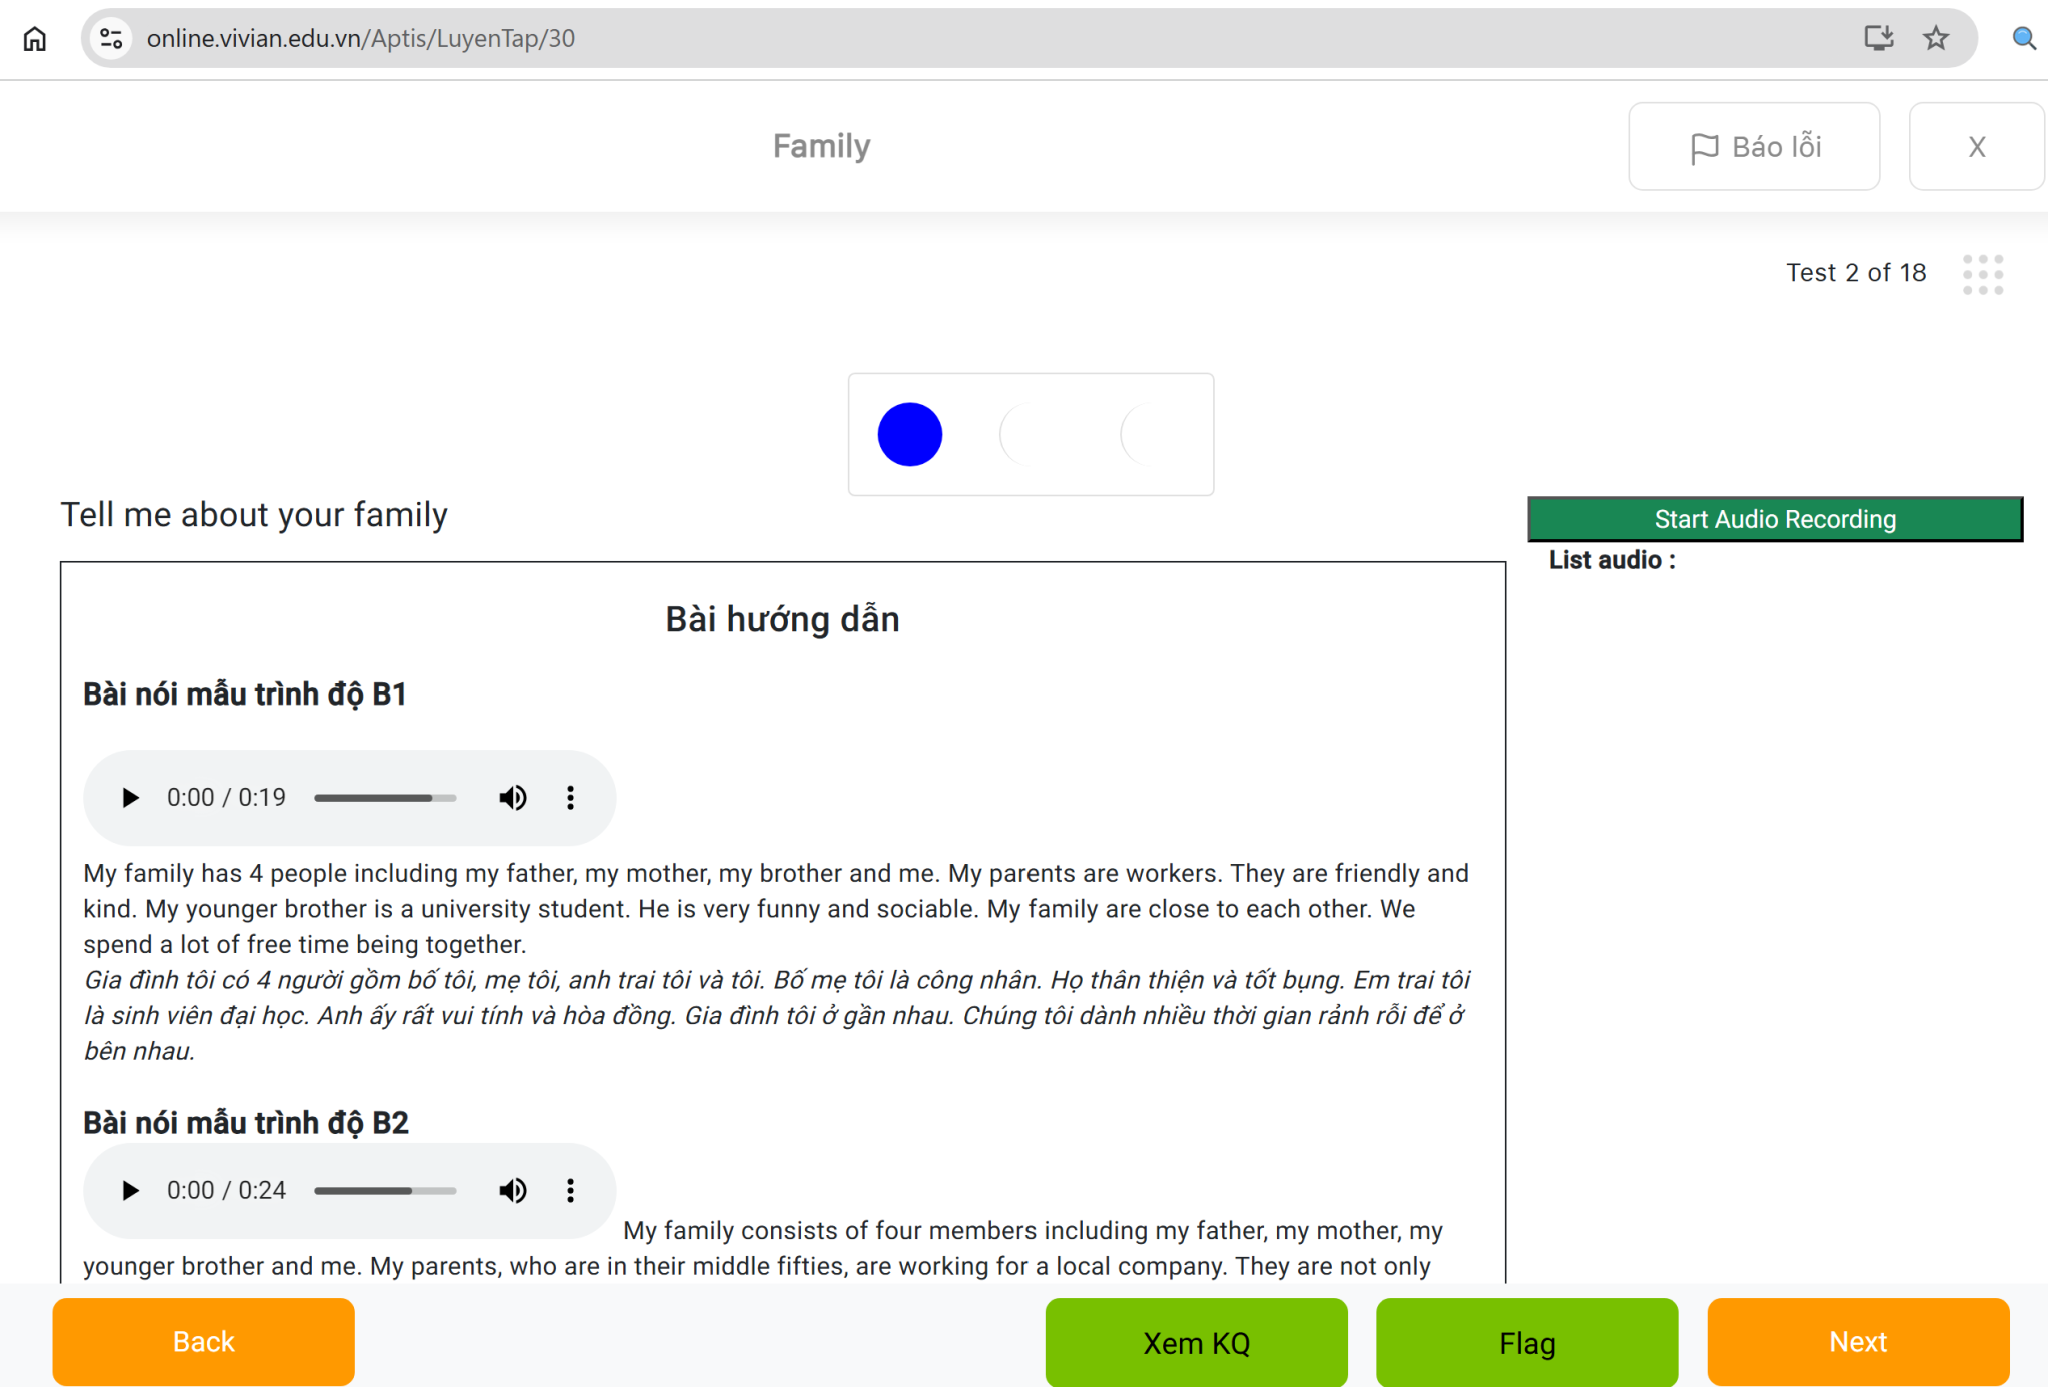Open the test grid dots icon
Viewport: 2048px width, 1387px height.
click(1982, 274)
